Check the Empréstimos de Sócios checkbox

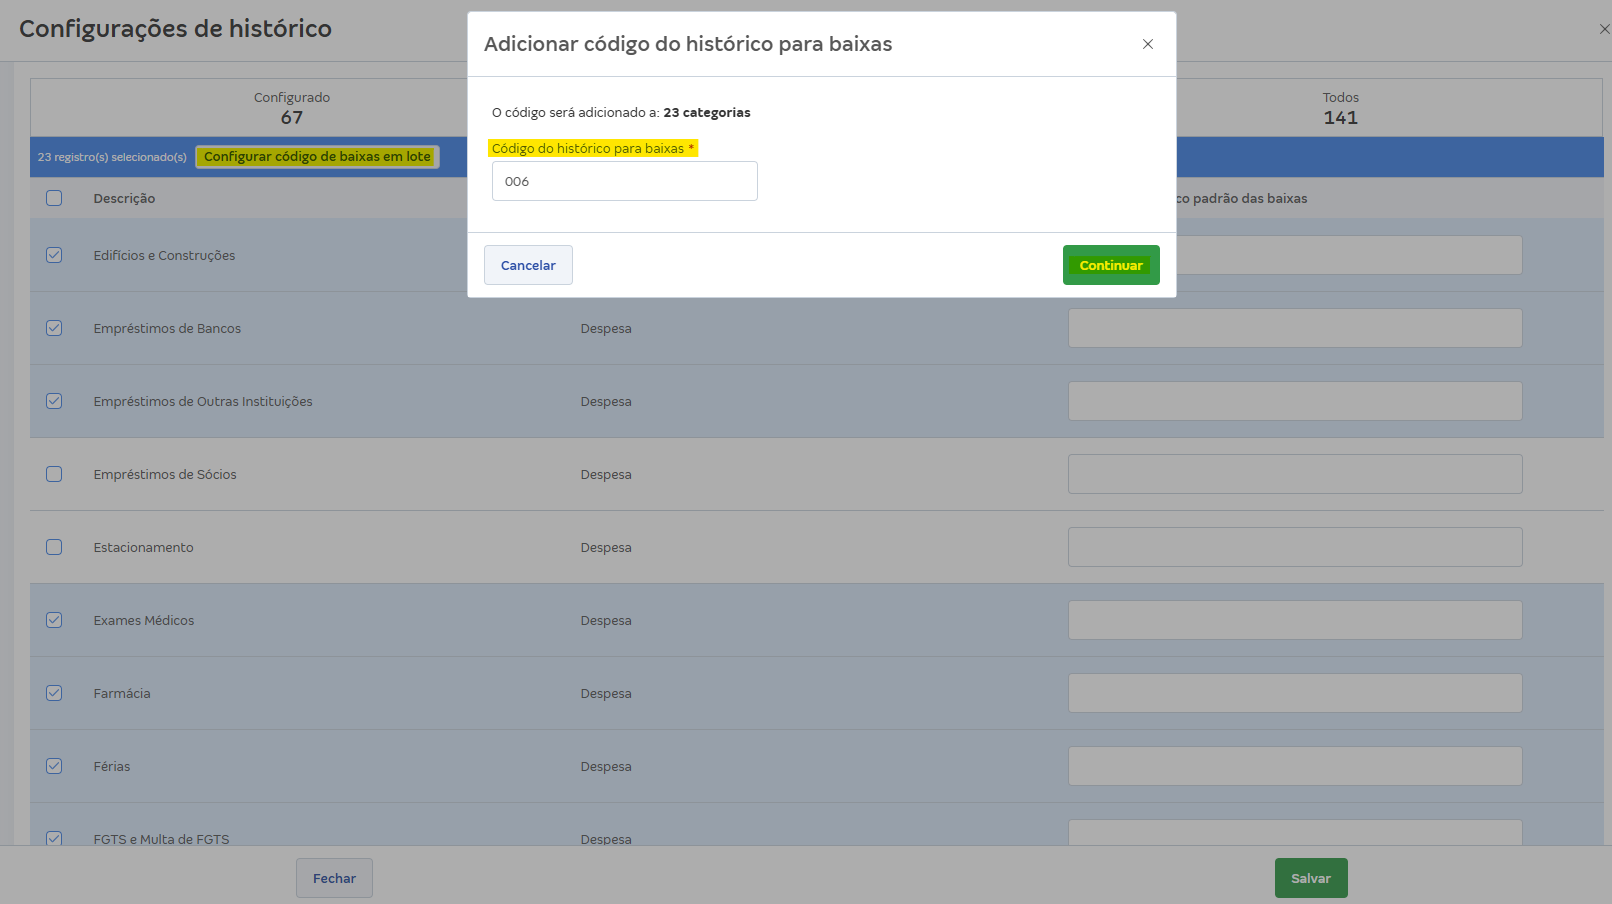(54, 474)
